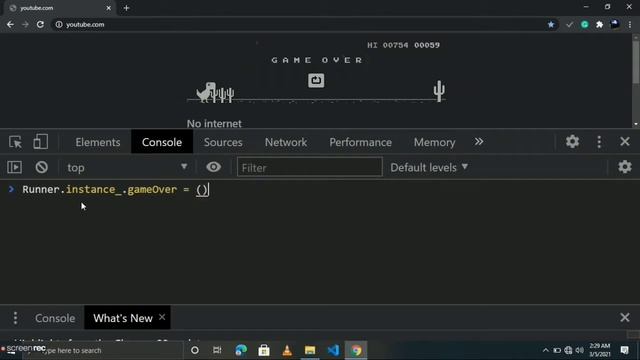Click the checkmark extension icon

pyautogui.click(x=569, y=24)
